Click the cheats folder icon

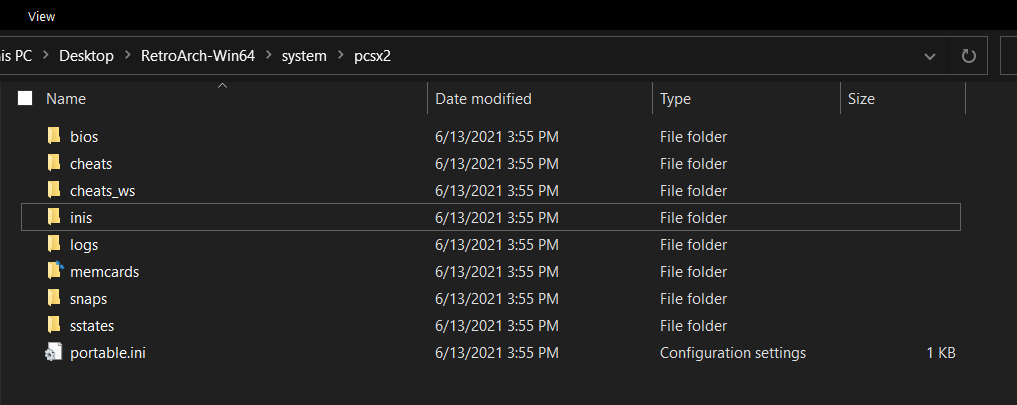[x=54, y=164]
